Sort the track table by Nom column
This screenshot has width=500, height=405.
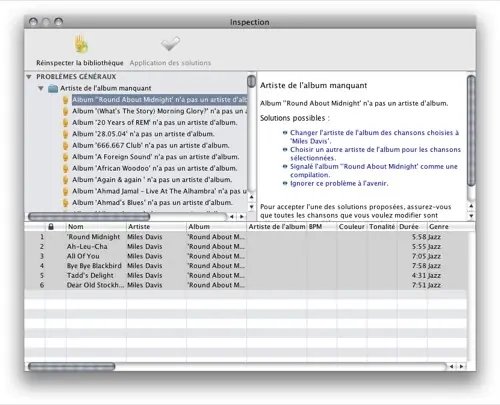(x=96, y=227)
